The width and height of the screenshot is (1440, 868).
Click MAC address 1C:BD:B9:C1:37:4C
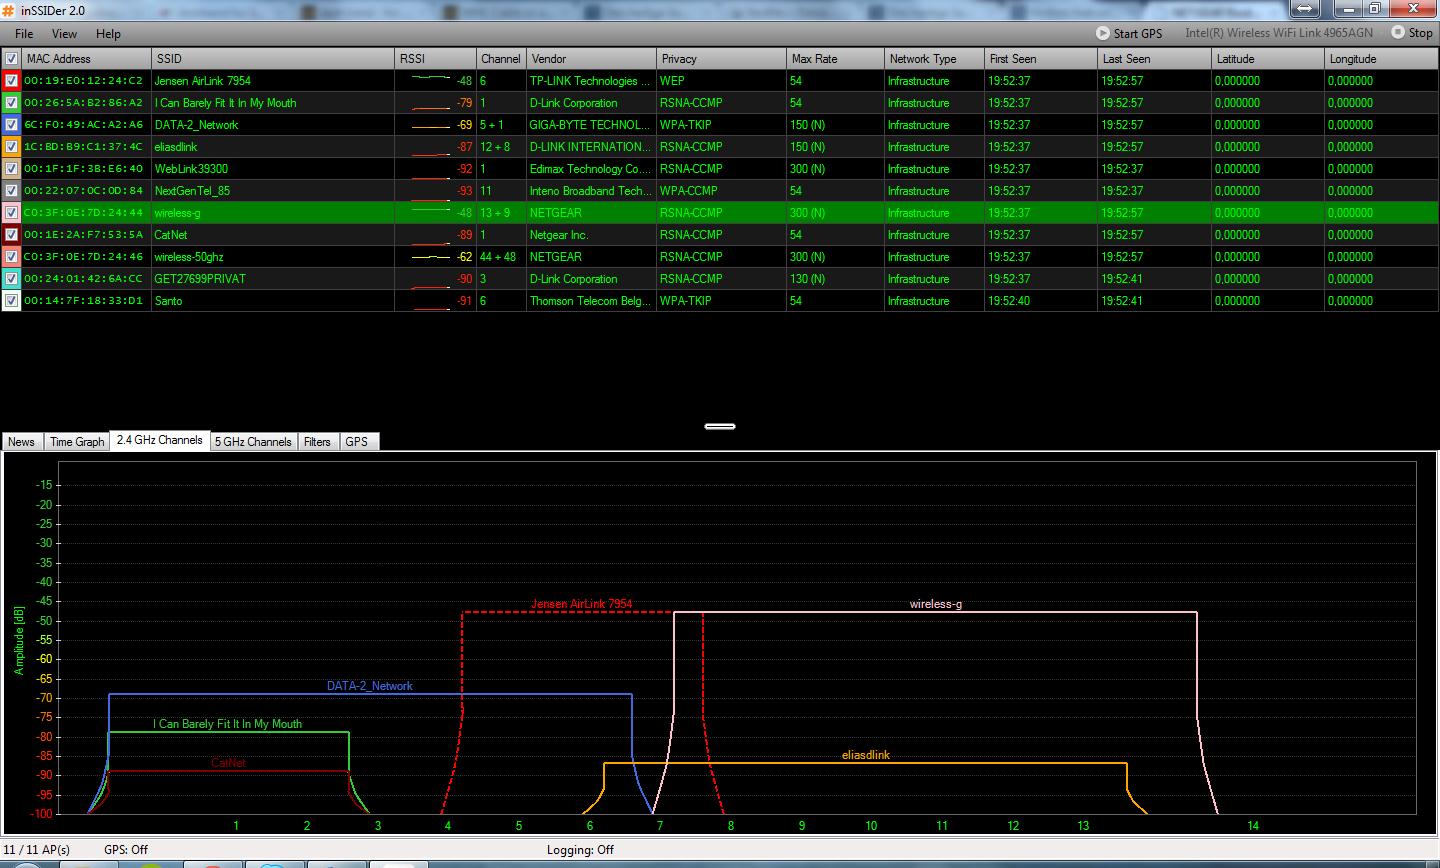click(84, 147)
